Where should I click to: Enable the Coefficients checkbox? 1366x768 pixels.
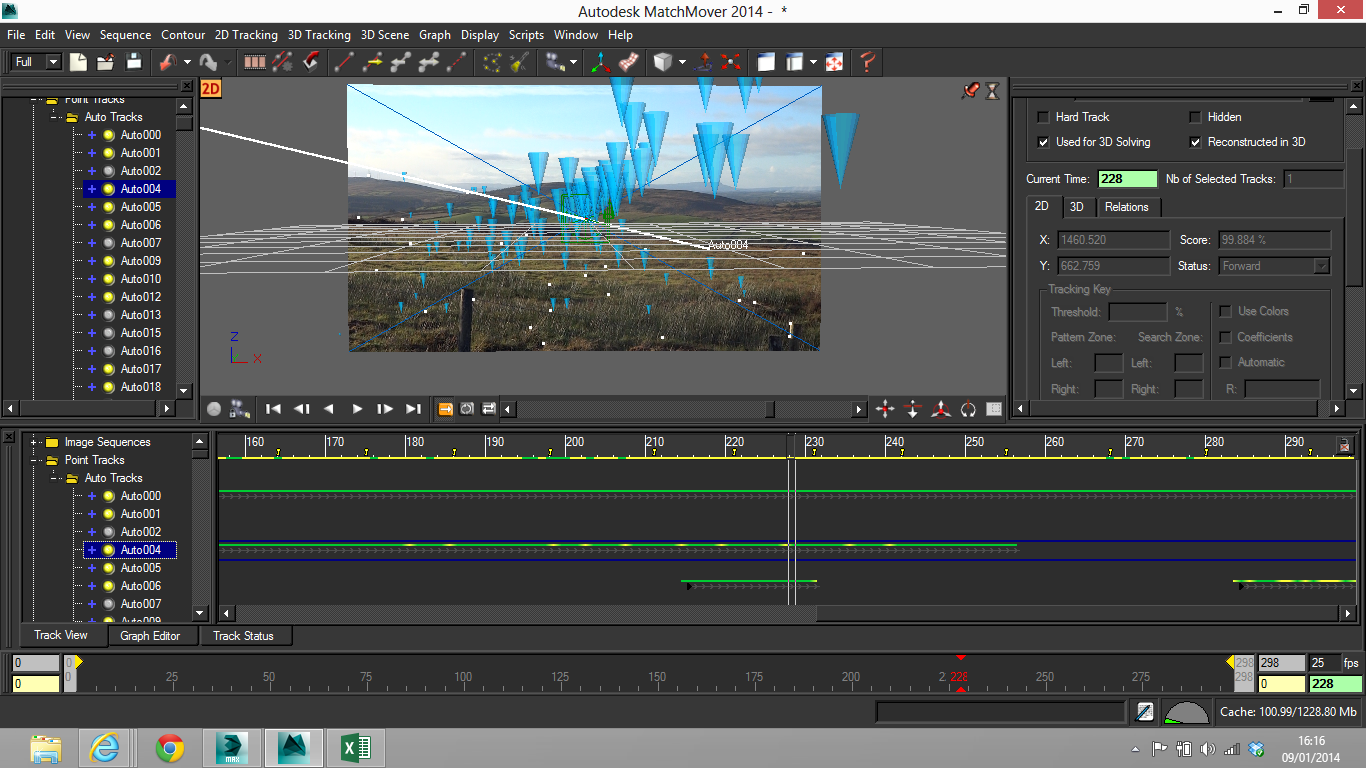click(1225, 337)
